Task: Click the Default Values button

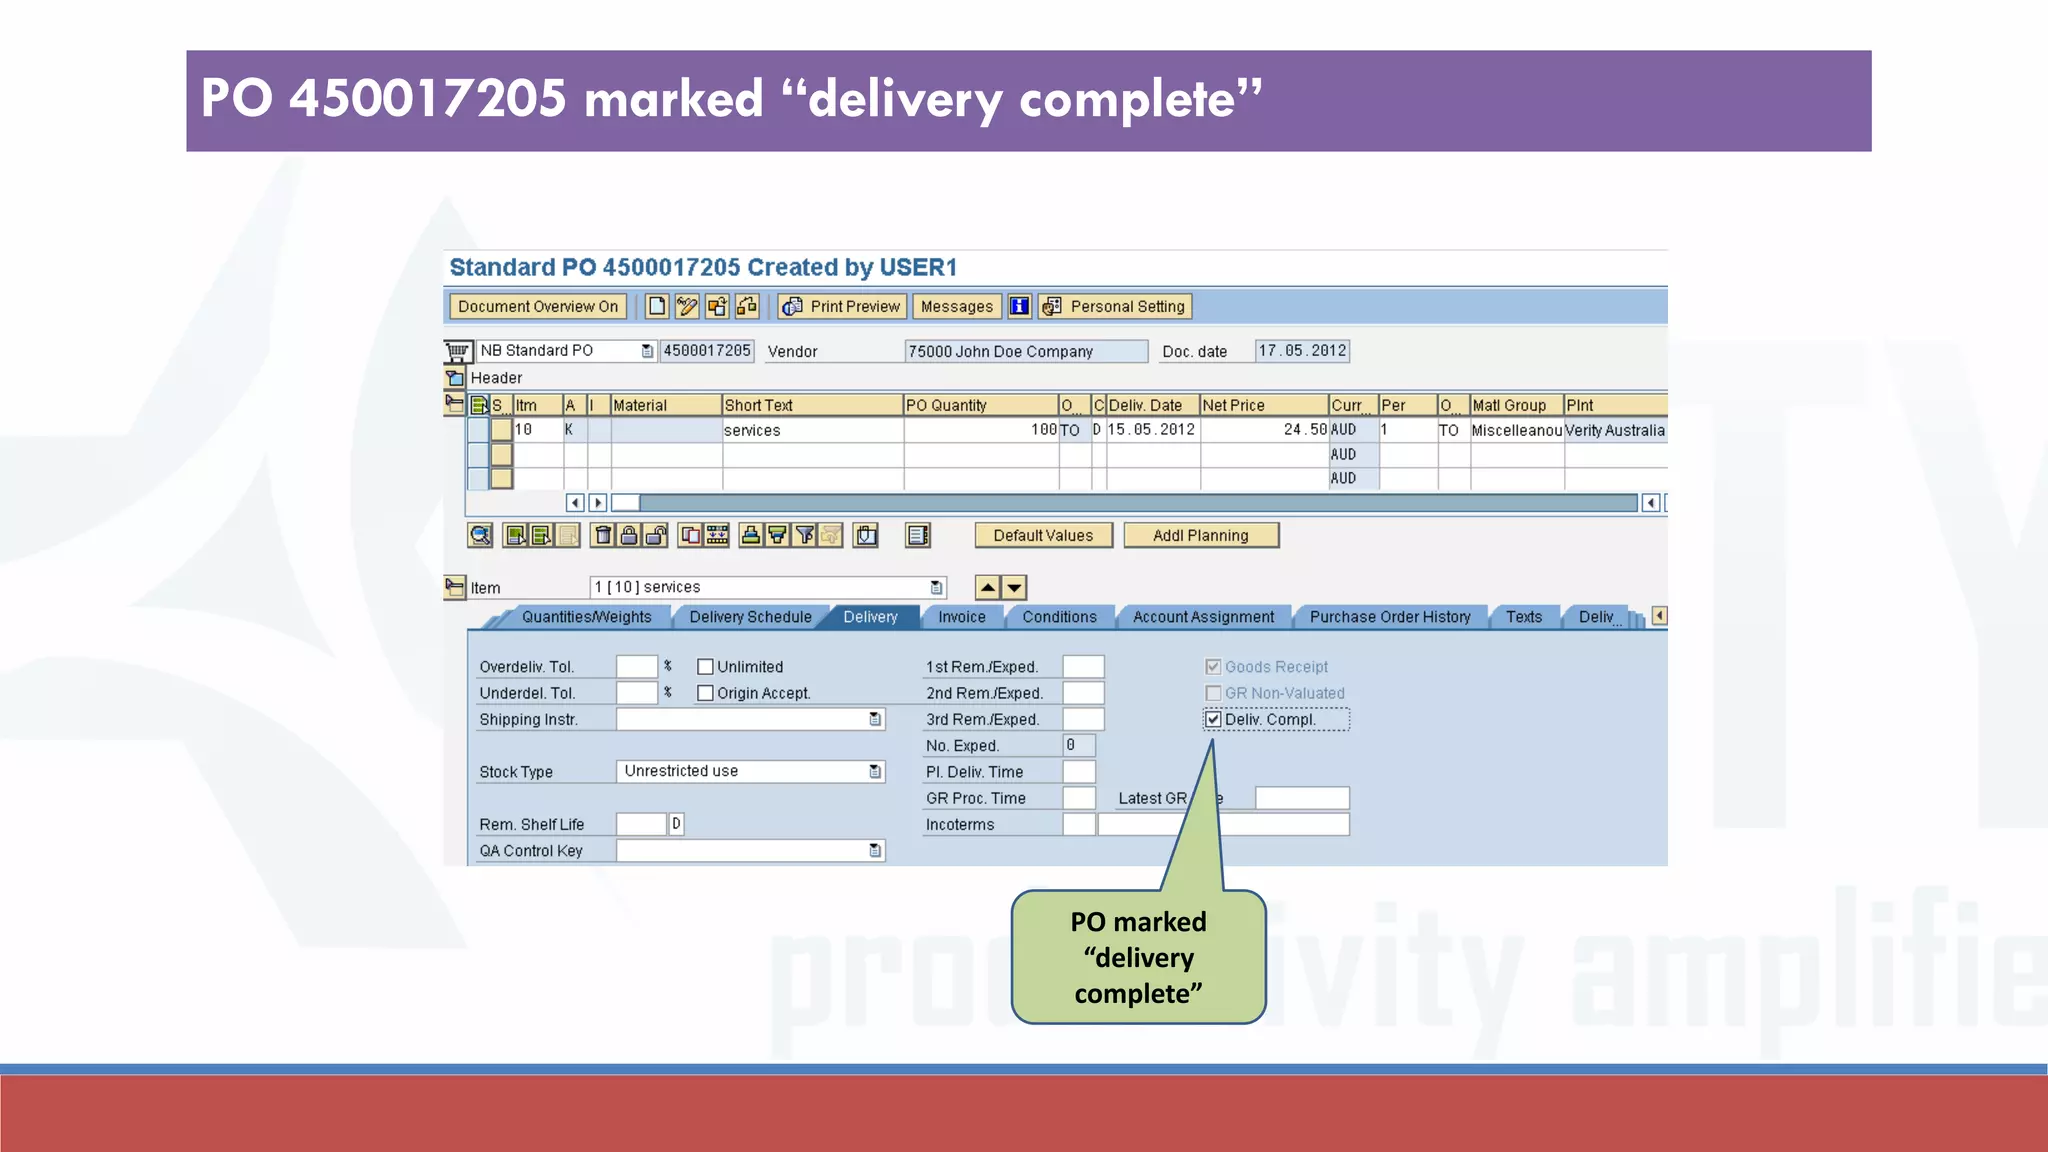Action: click(1042, 535)
